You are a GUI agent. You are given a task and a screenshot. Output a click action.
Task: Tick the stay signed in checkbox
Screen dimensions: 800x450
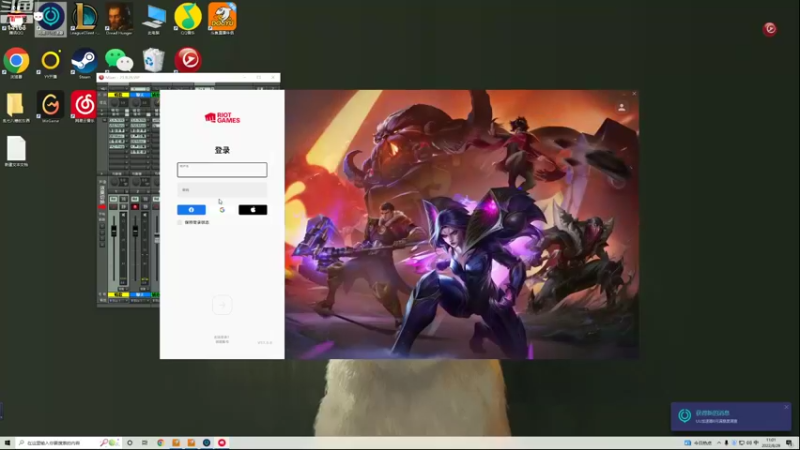coord(180,222)
